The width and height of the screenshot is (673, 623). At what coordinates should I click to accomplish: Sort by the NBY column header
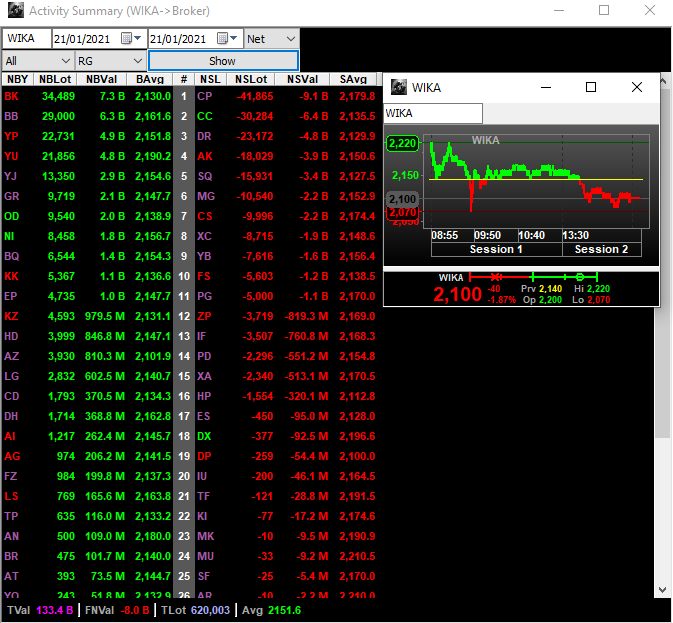click(18, 79)
